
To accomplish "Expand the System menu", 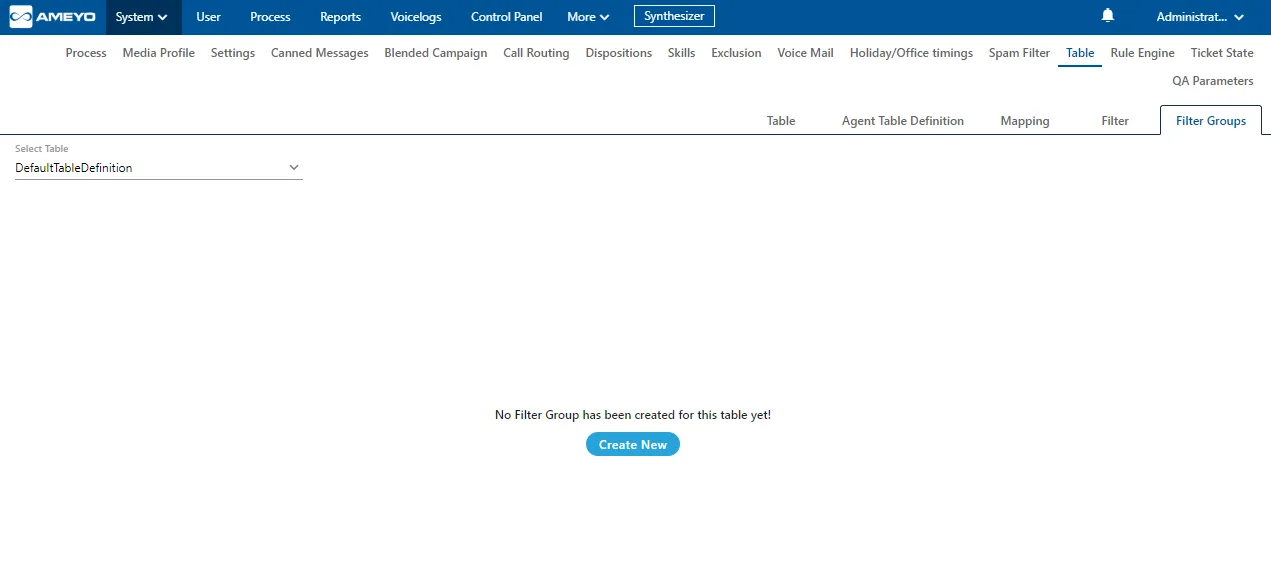I will pos(142,17).
